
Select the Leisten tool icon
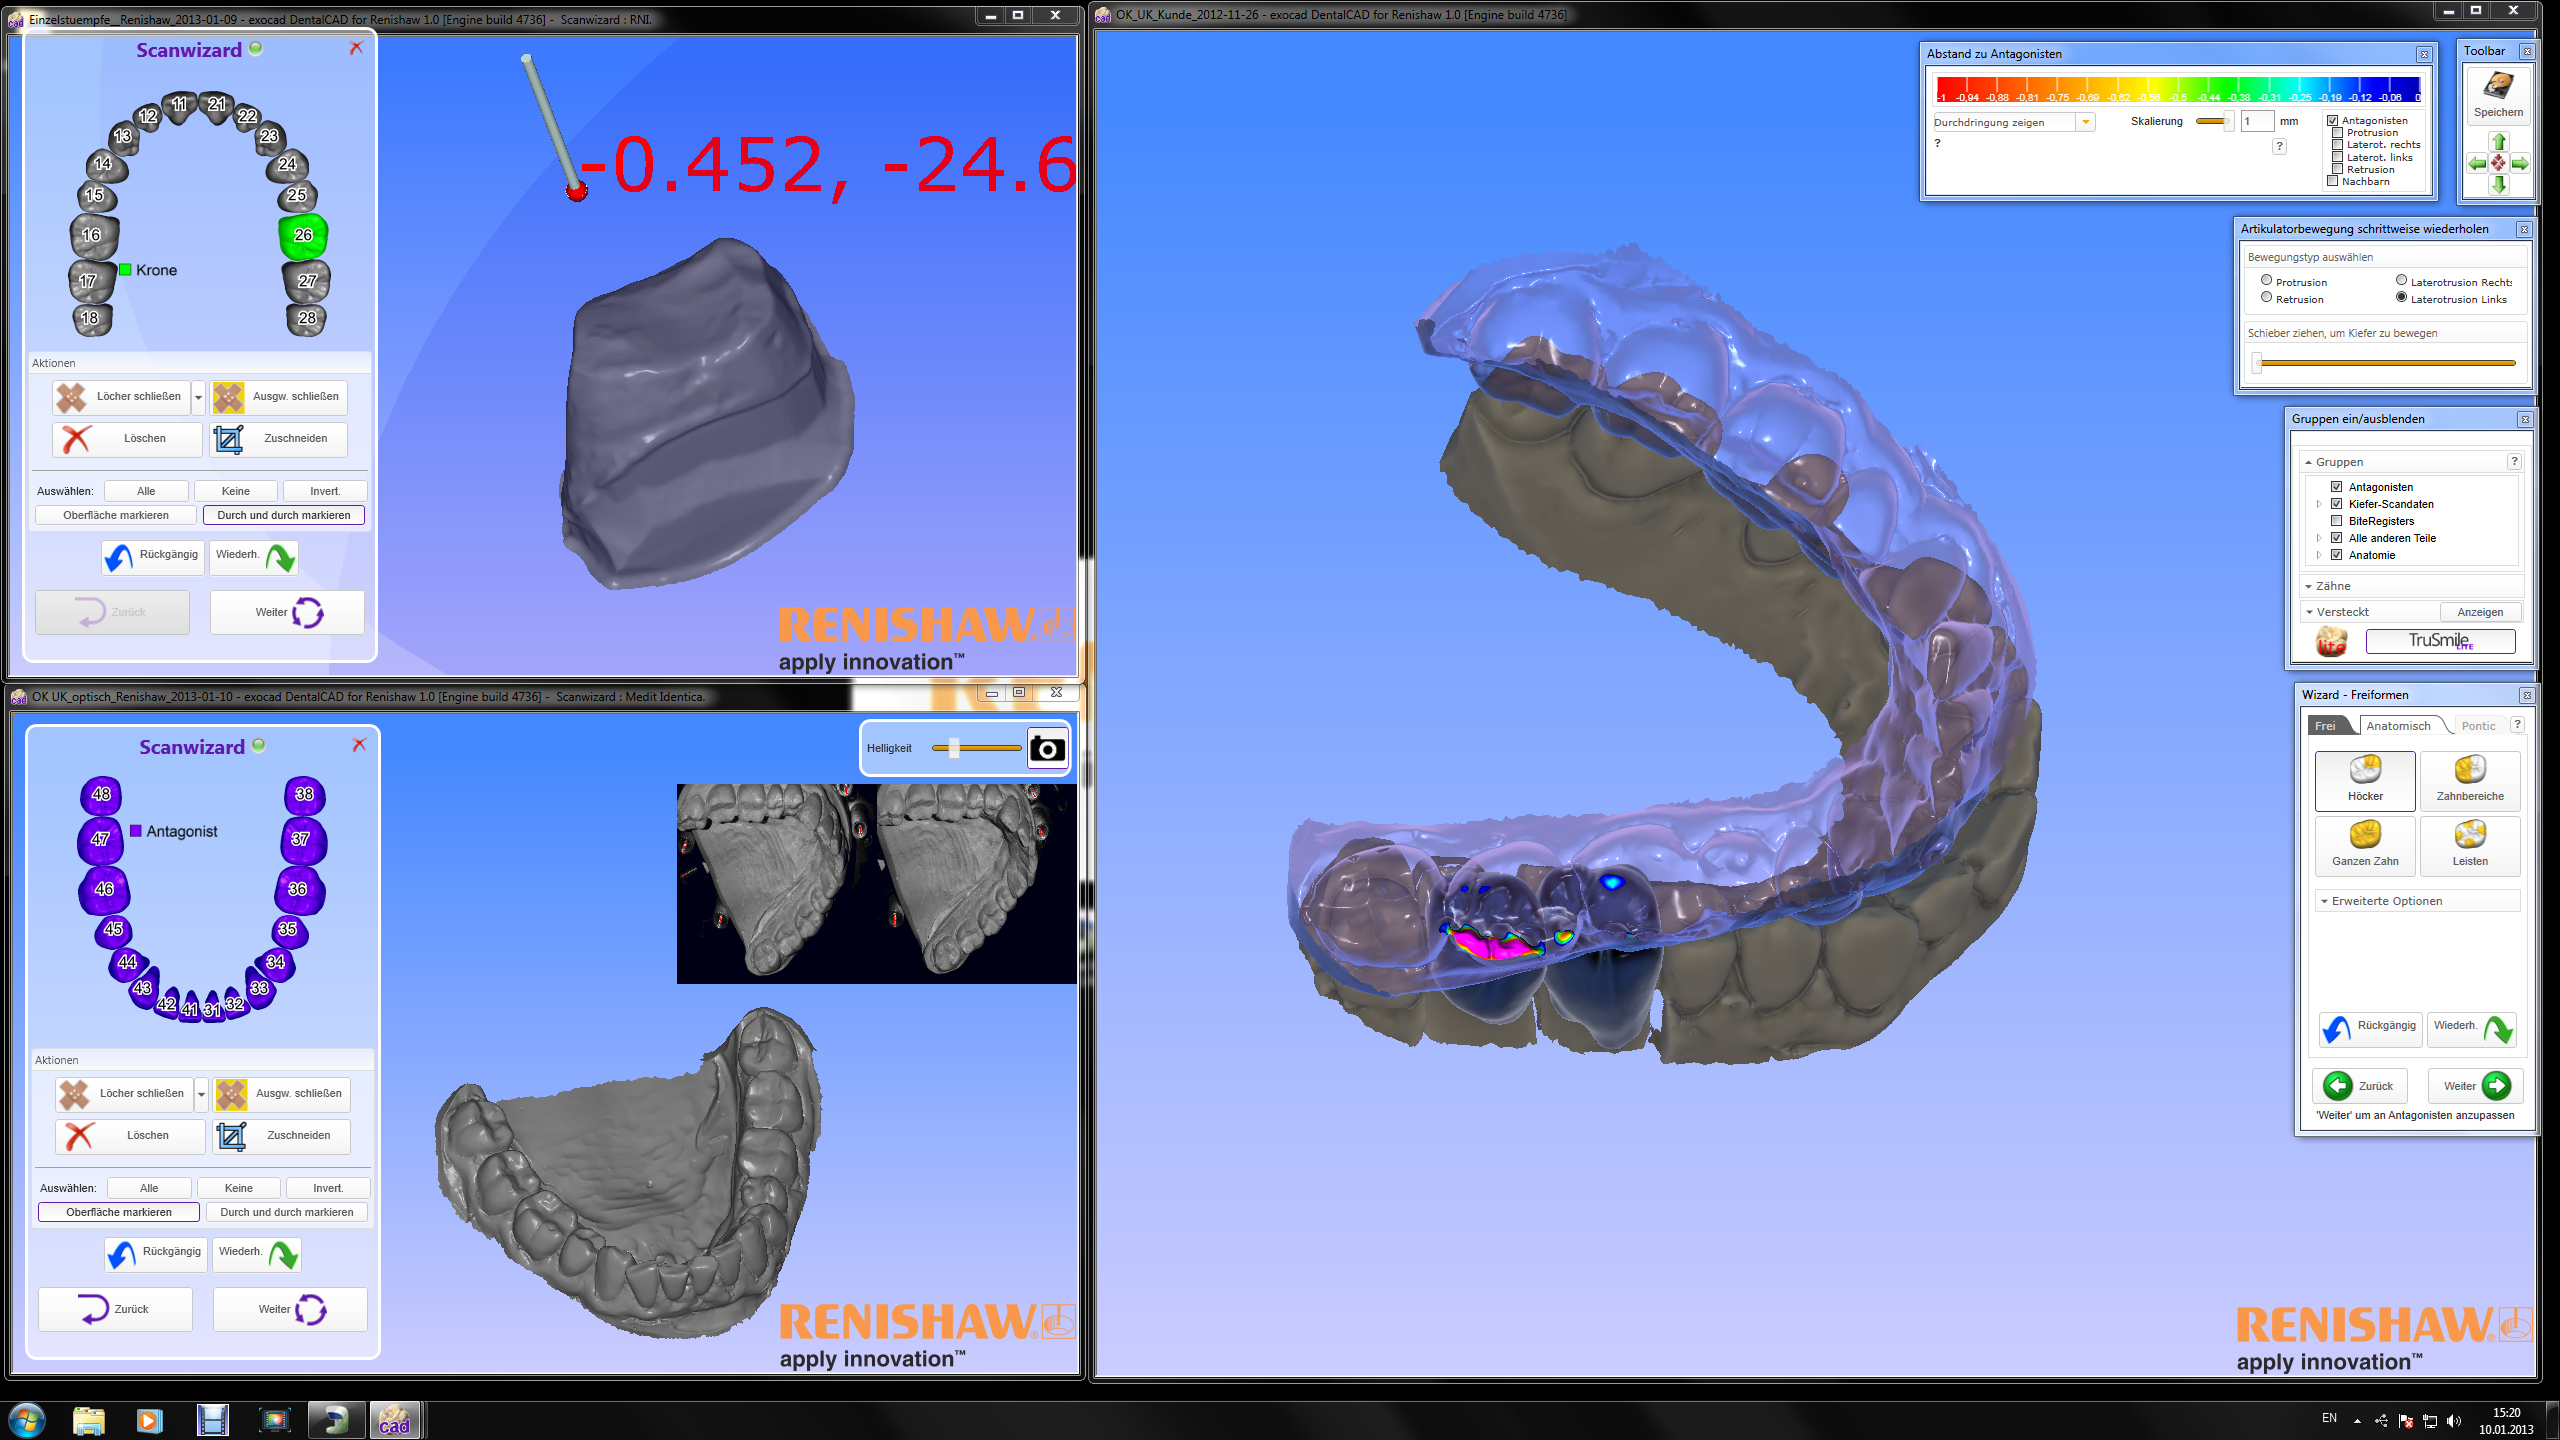coord(2469,837)
